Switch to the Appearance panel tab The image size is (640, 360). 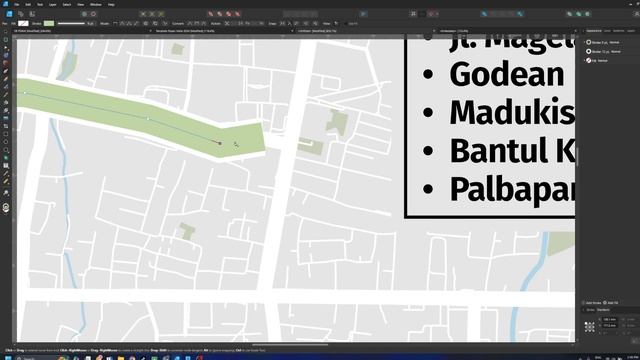tap(594, 31)
